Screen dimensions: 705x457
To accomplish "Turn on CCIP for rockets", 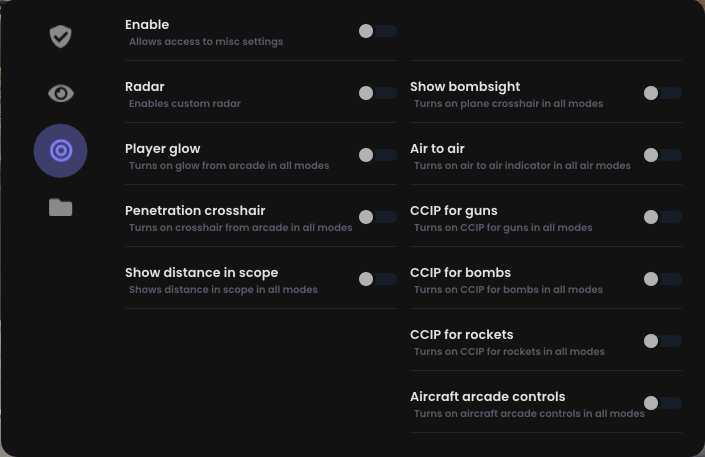I will click(x=662, y=342).
